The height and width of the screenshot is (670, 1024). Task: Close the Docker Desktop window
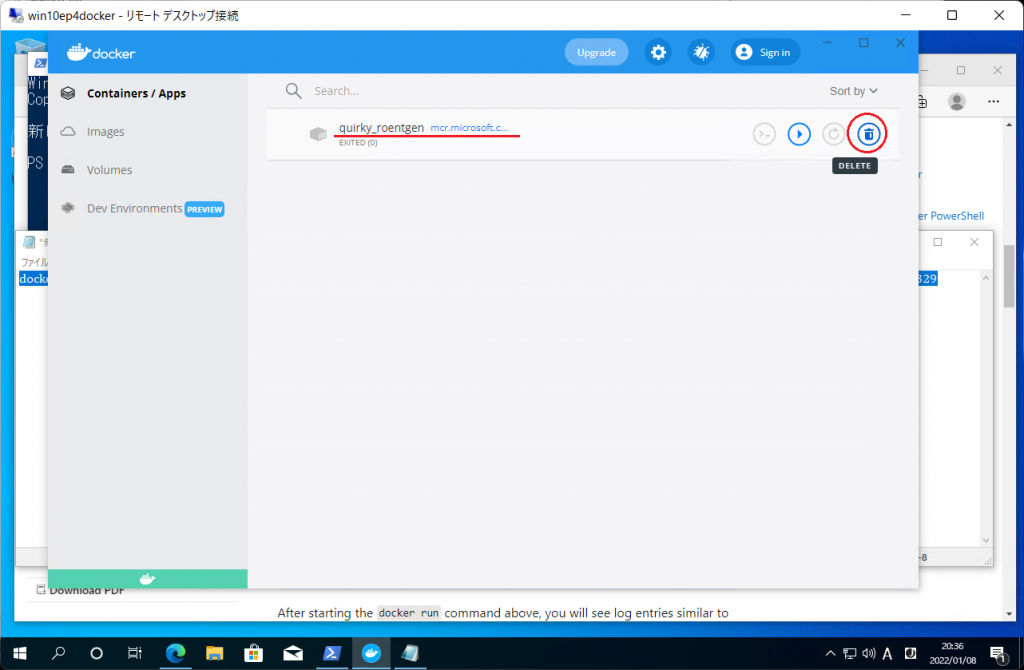point(900,43)
